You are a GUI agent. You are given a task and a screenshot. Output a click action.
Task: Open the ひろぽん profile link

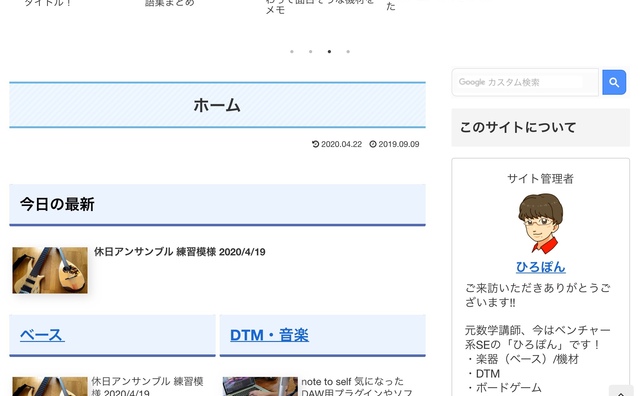[x=540, y=267]
